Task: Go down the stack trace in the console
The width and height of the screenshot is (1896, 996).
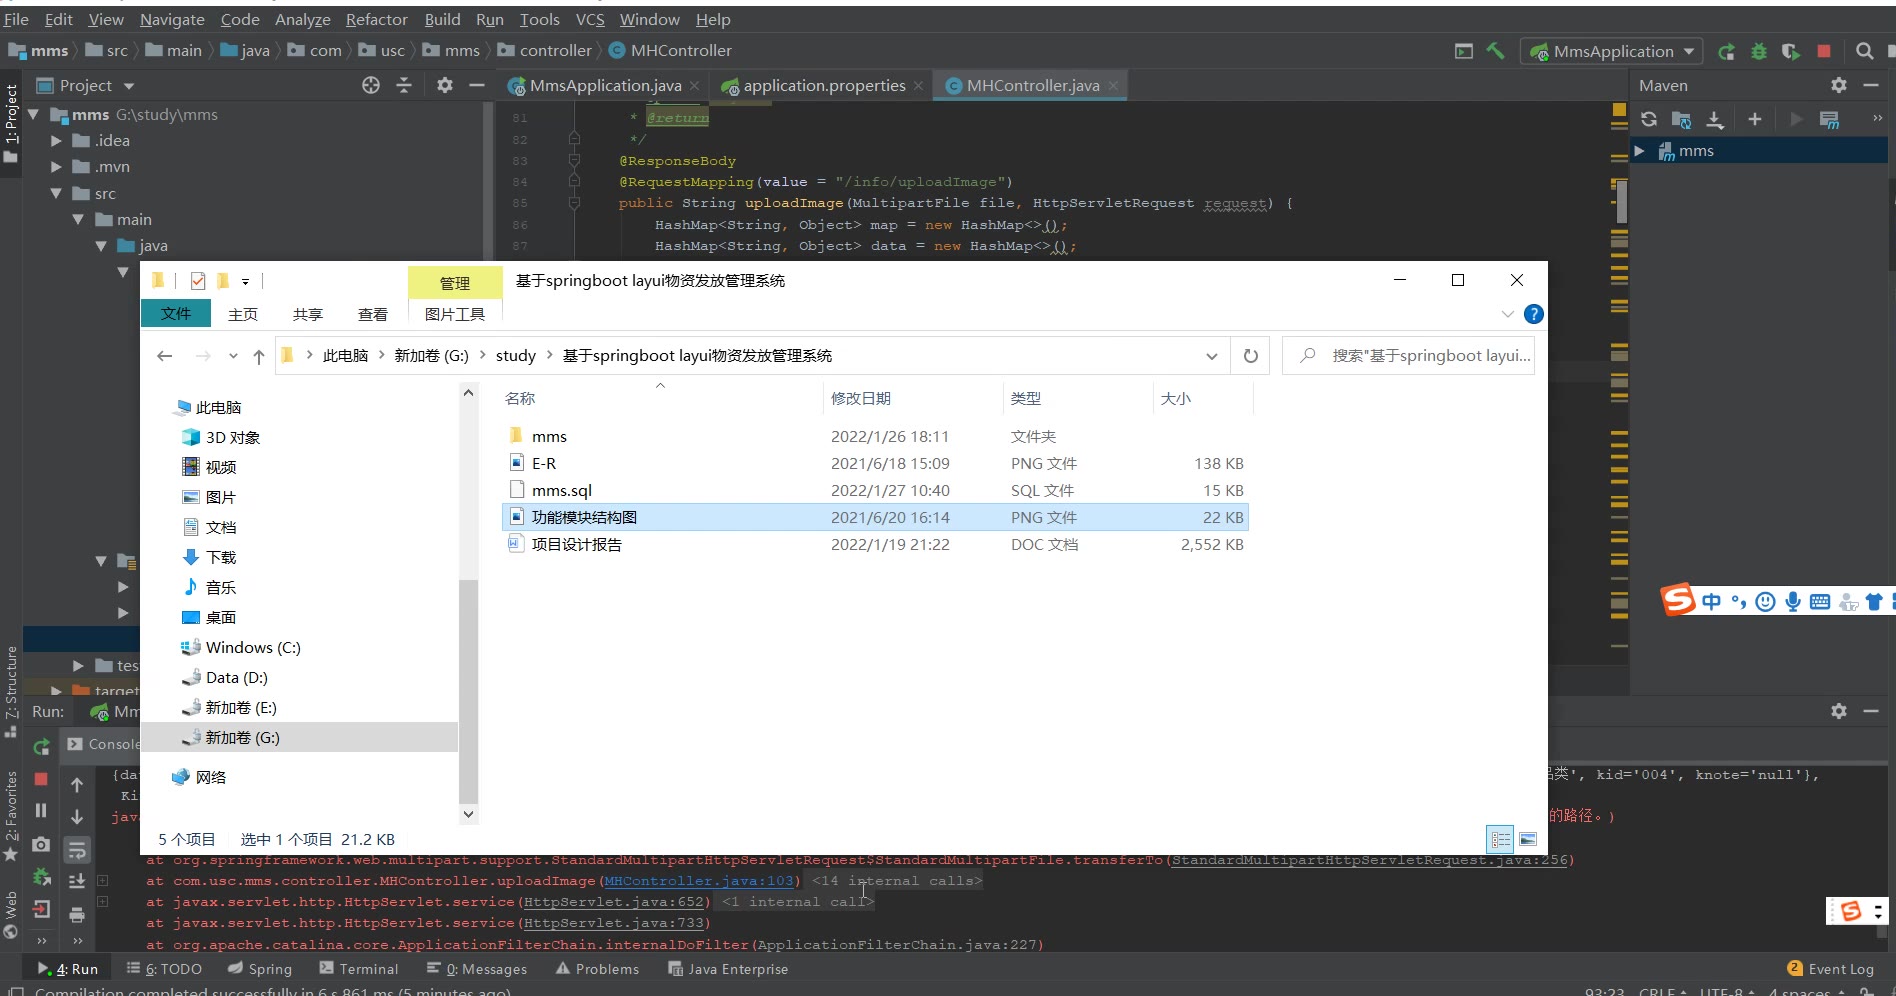Action: click(77, 817)
